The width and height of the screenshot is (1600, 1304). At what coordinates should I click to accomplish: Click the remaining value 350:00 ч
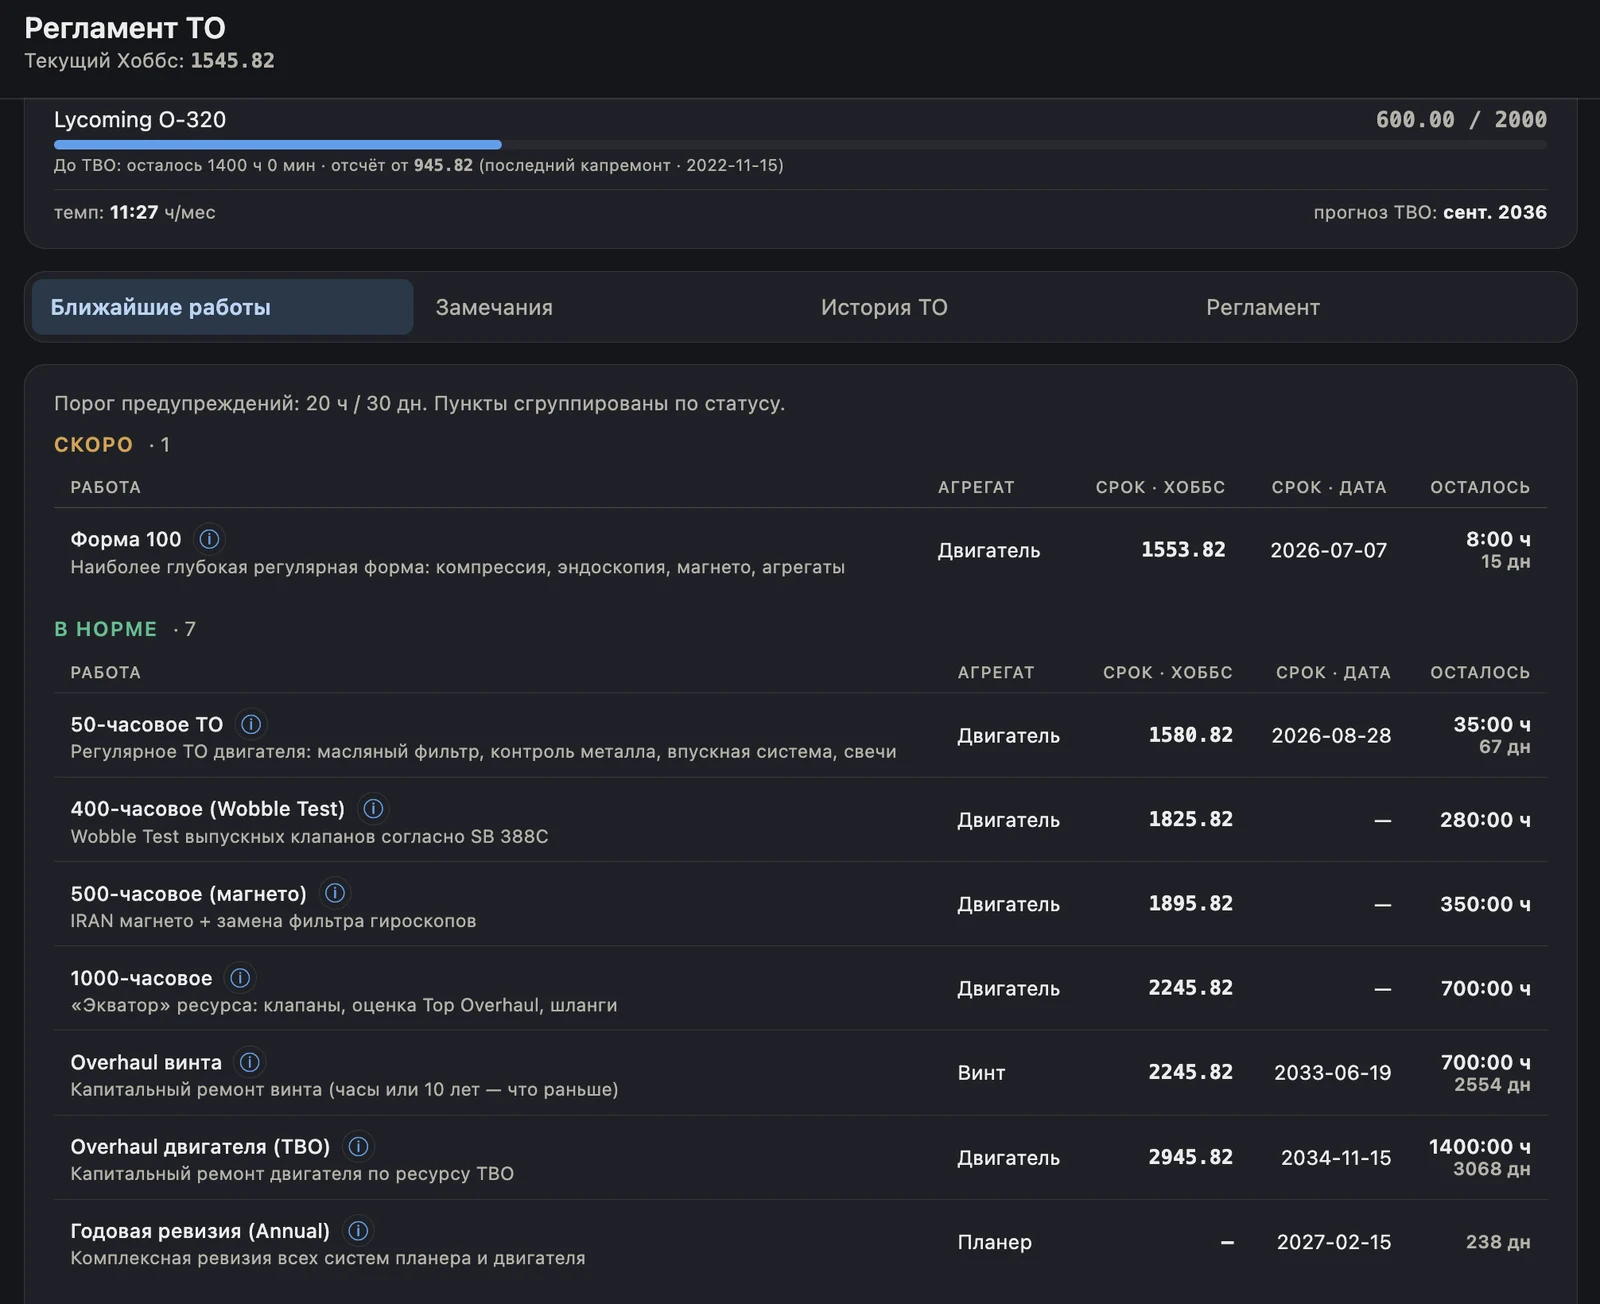pyautogui.click(x=1485, y=904)
